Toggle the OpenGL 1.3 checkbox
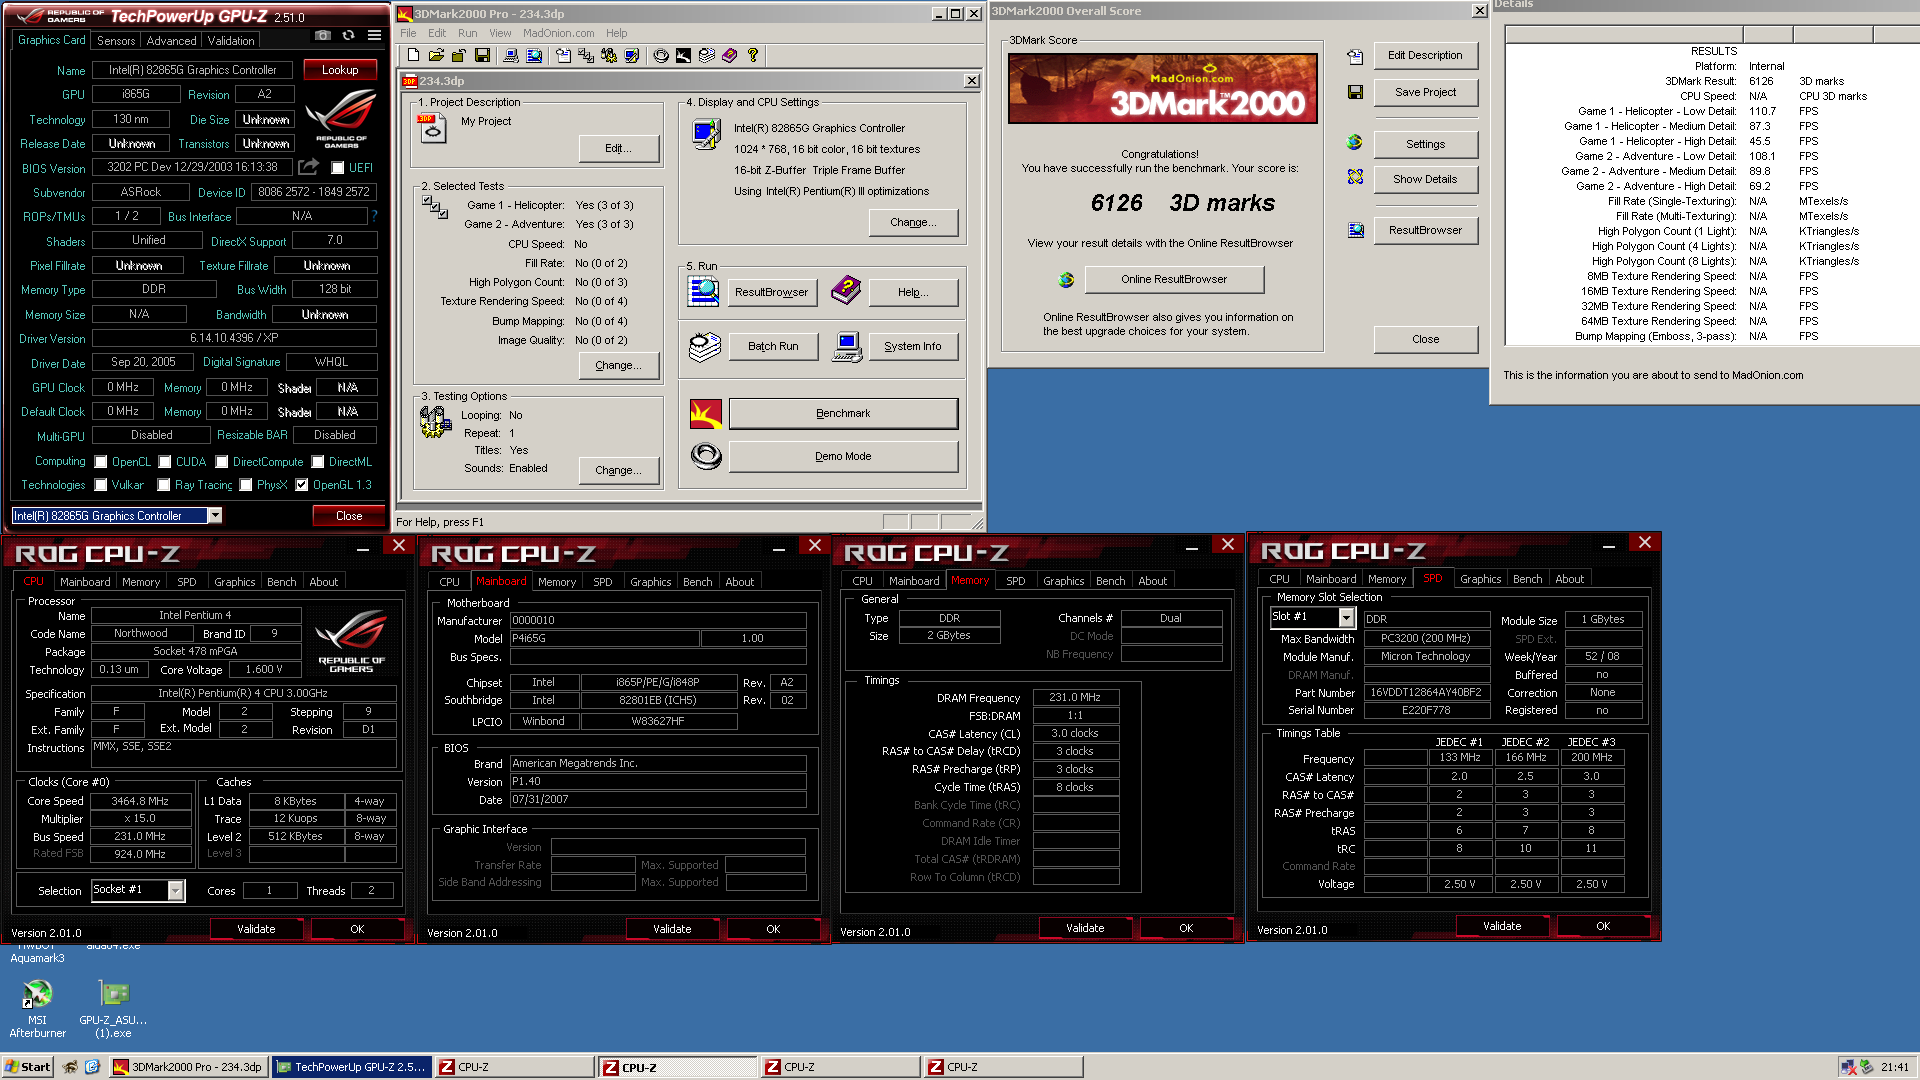The image size is (1920, 1080). click(x=301, y=485)
